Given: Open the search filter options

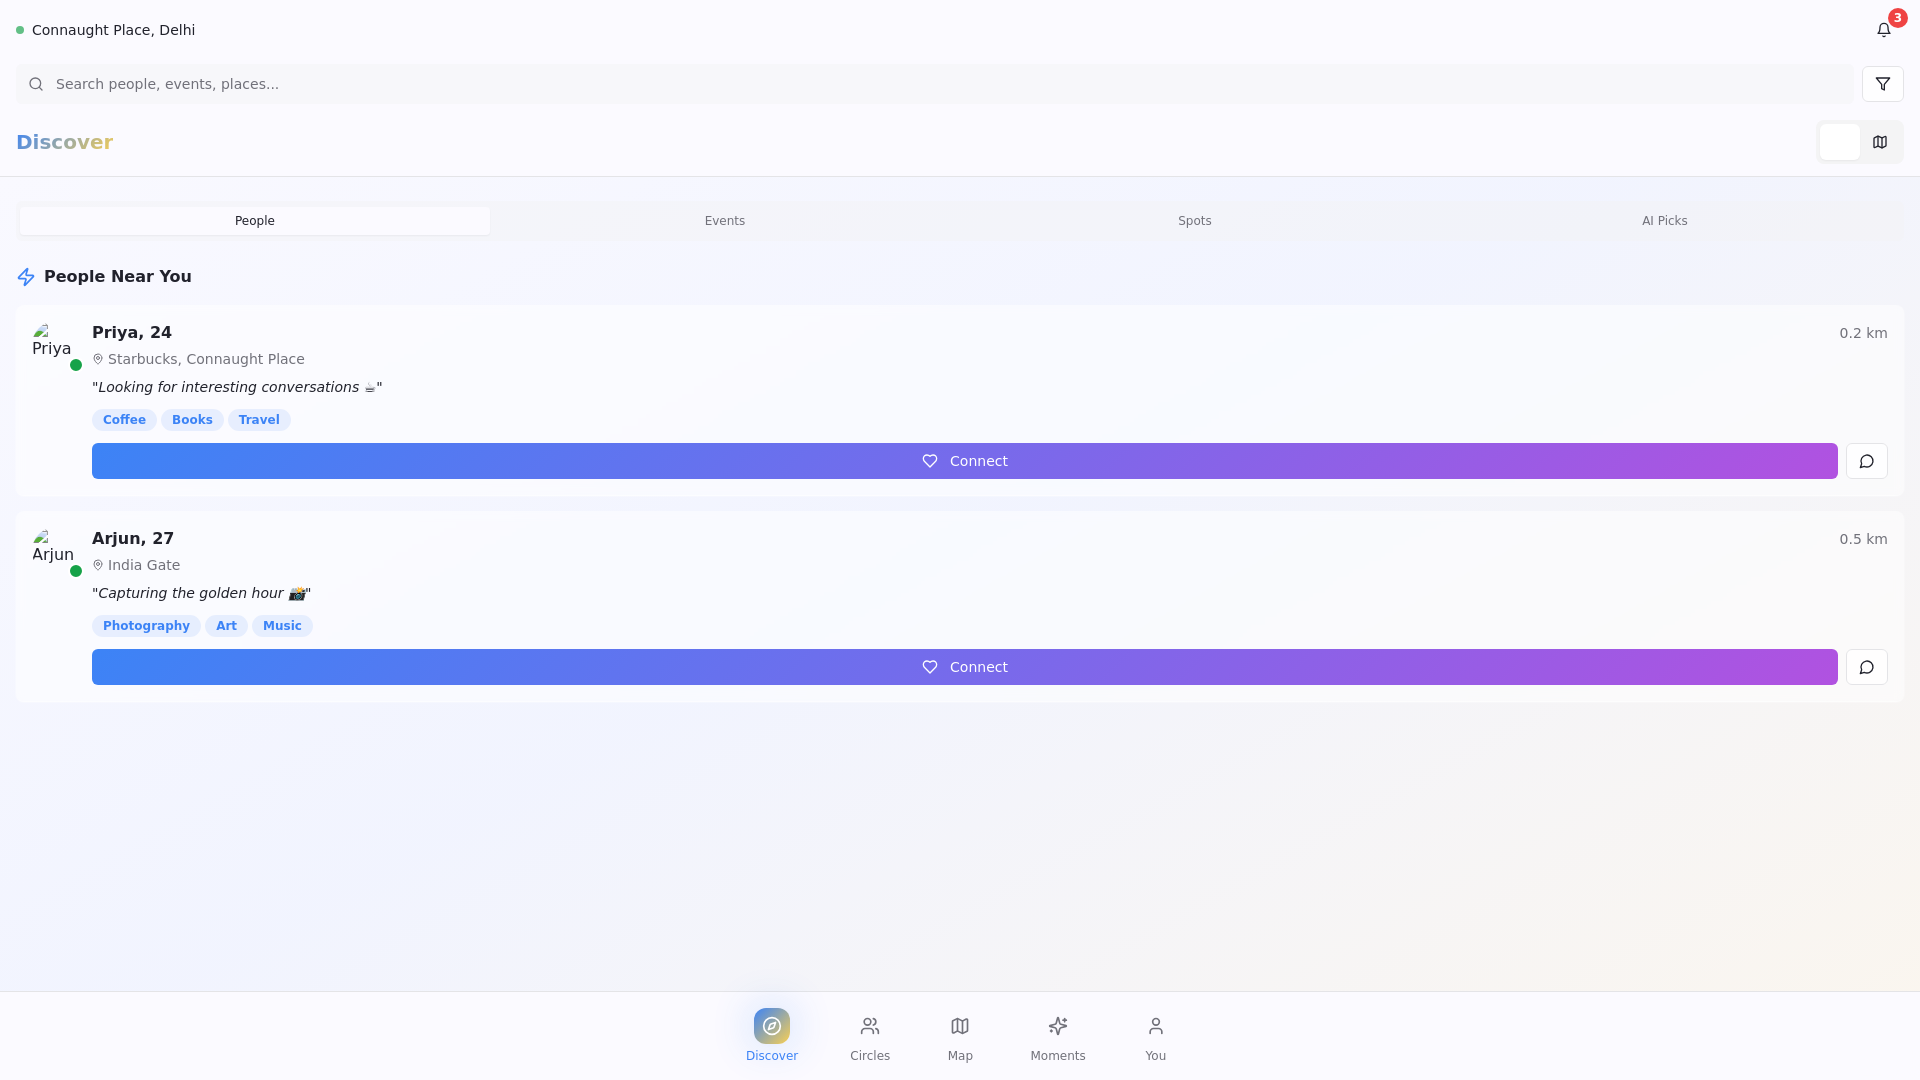Looking at the screenshot, I should (1882, 84).
